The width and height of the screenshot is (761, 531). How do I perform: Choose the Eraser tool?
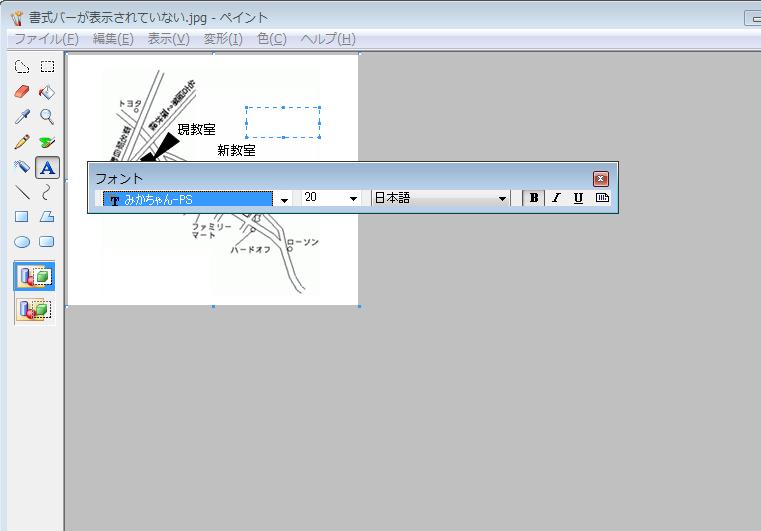[x=22, y=92]
